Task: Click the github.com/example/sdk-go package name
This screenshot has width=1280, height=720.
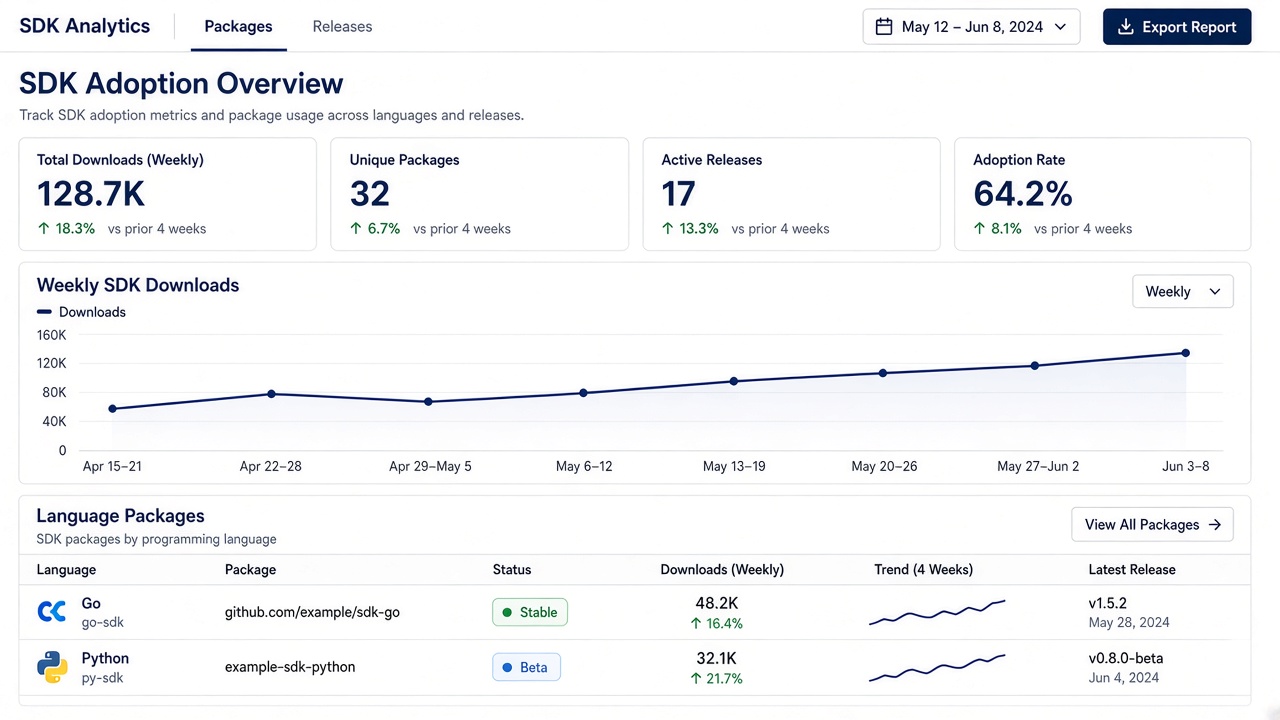Action: [312, 612]
